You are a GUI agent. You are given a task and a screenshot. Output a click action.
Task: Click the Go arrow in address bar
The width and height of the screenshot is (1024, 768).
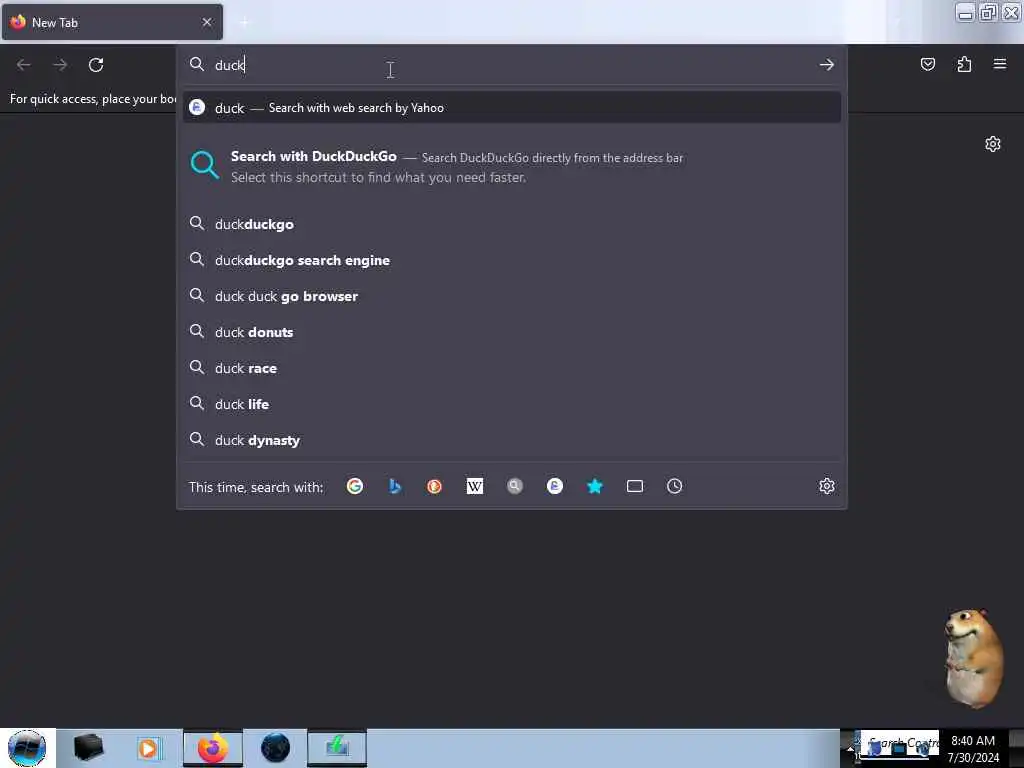(x=827, y=65)
